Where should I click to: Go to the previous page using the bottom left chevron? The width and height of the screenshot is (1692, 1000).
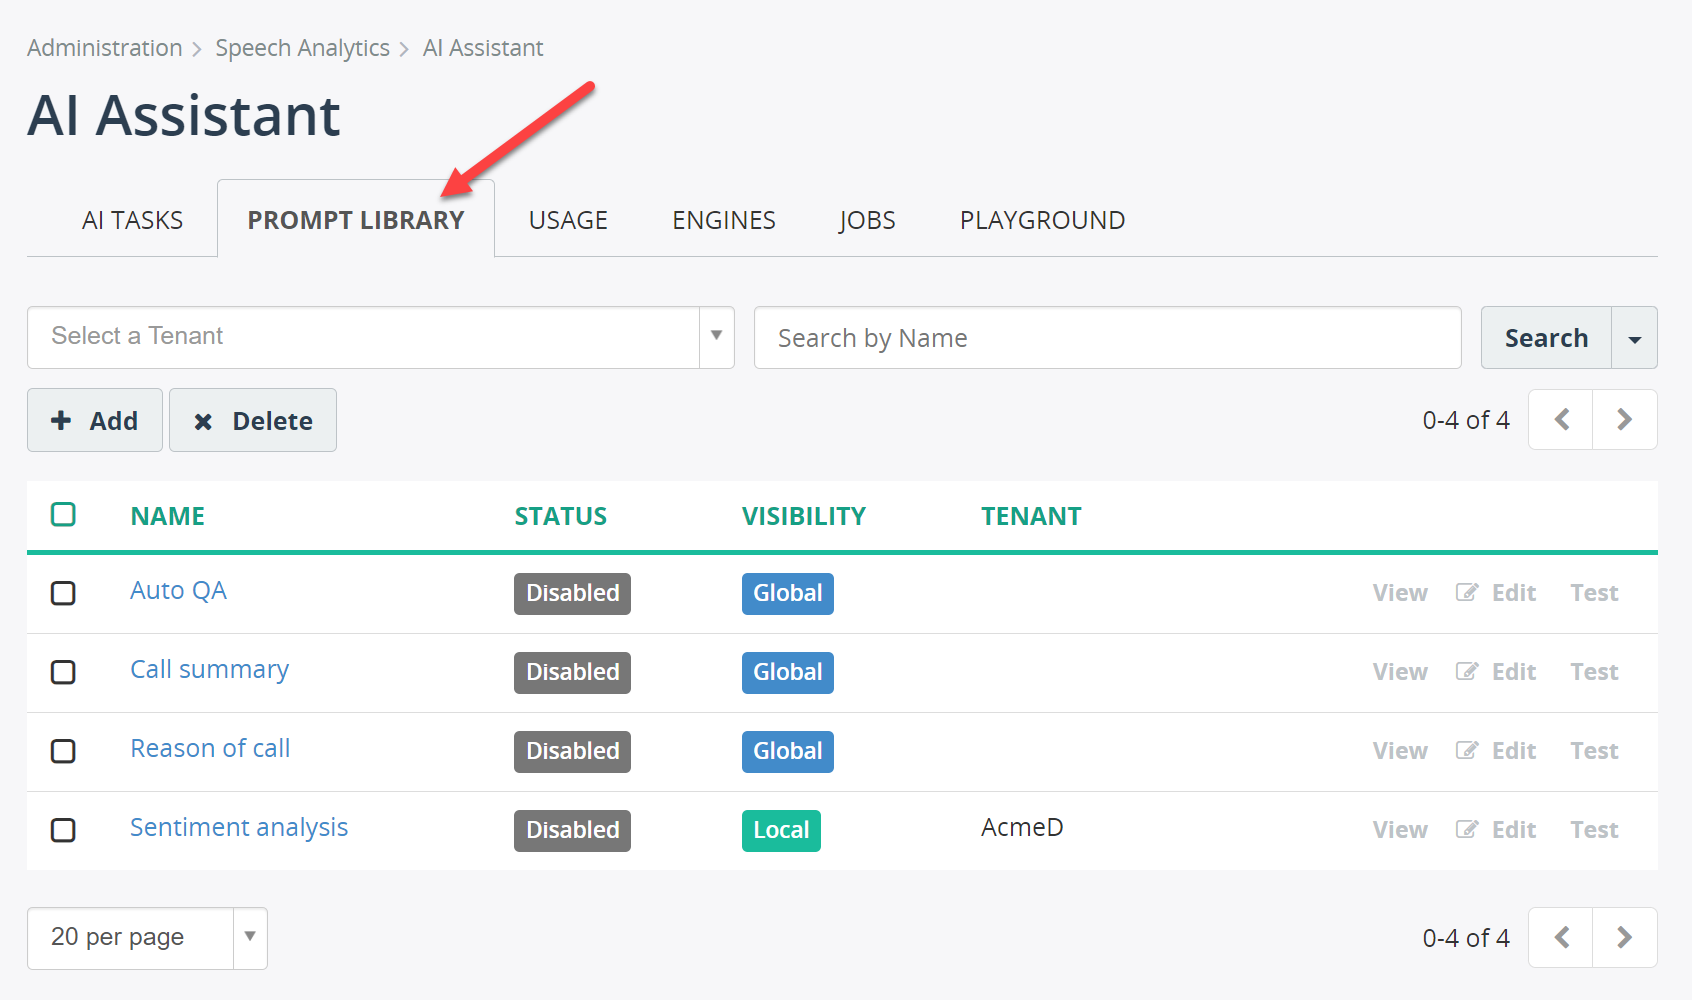[1561, 938]
